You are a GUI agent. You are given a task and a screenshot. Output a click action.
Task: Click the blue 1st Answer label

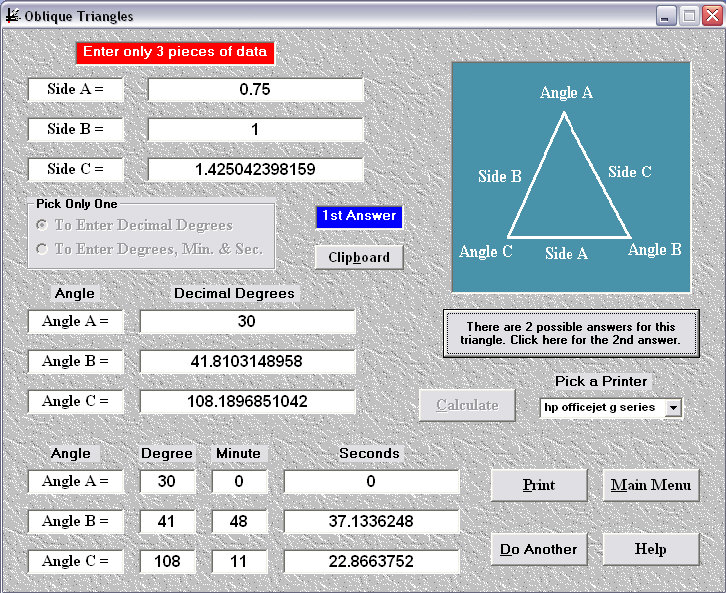pyautogui.click(x=359, y=217)
